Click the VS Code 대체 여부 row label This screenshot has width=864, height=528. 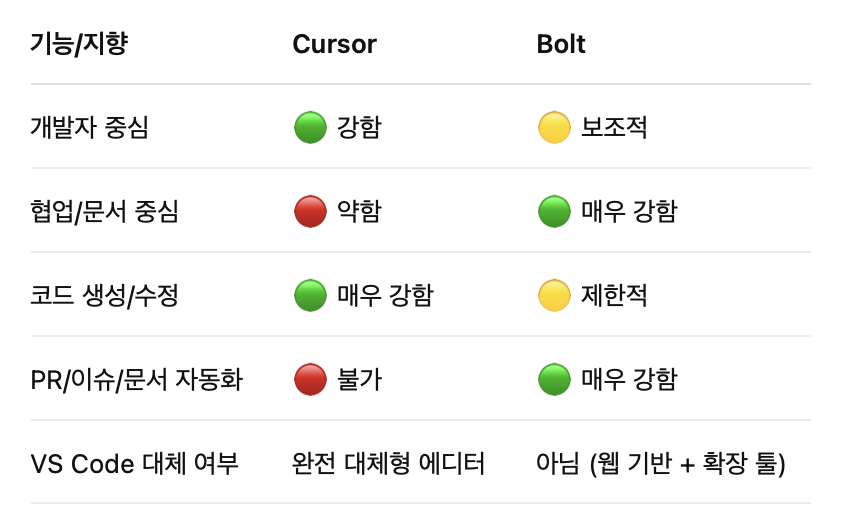tap(134, 463)
